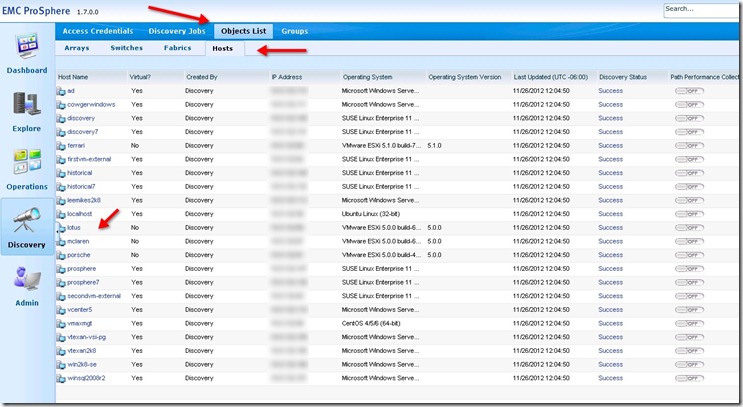The height and width of the screenshot is (407, 743).
Task: Click host icon next to cowgerwindows
Action: (61, 105)
